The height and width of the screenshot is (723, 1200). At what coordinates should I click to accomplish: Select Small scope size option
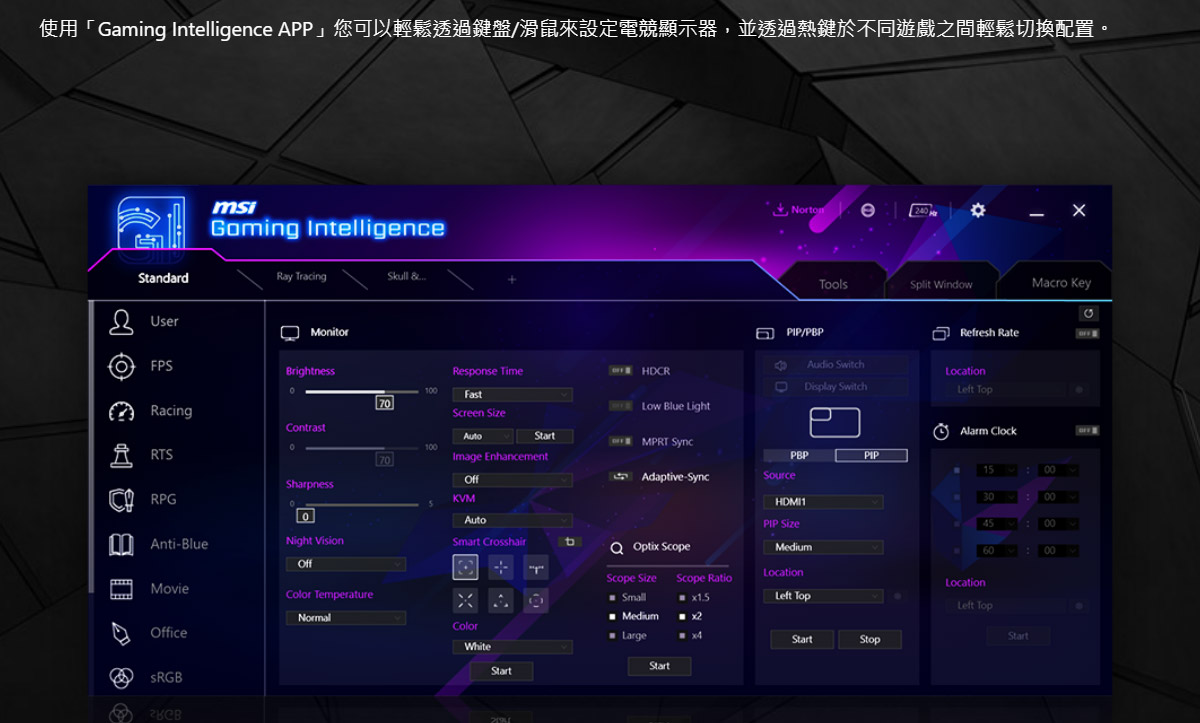628,597
